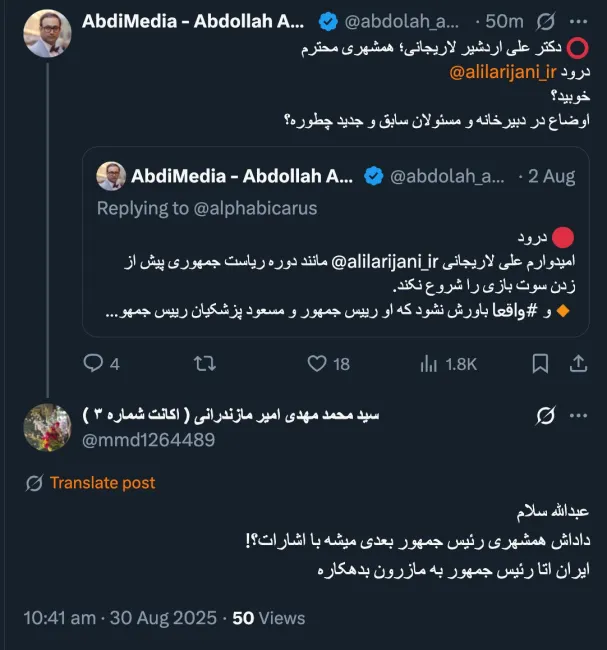
Task: Open AbdiMedia's profile picture at top
Action: click(47, 34)
